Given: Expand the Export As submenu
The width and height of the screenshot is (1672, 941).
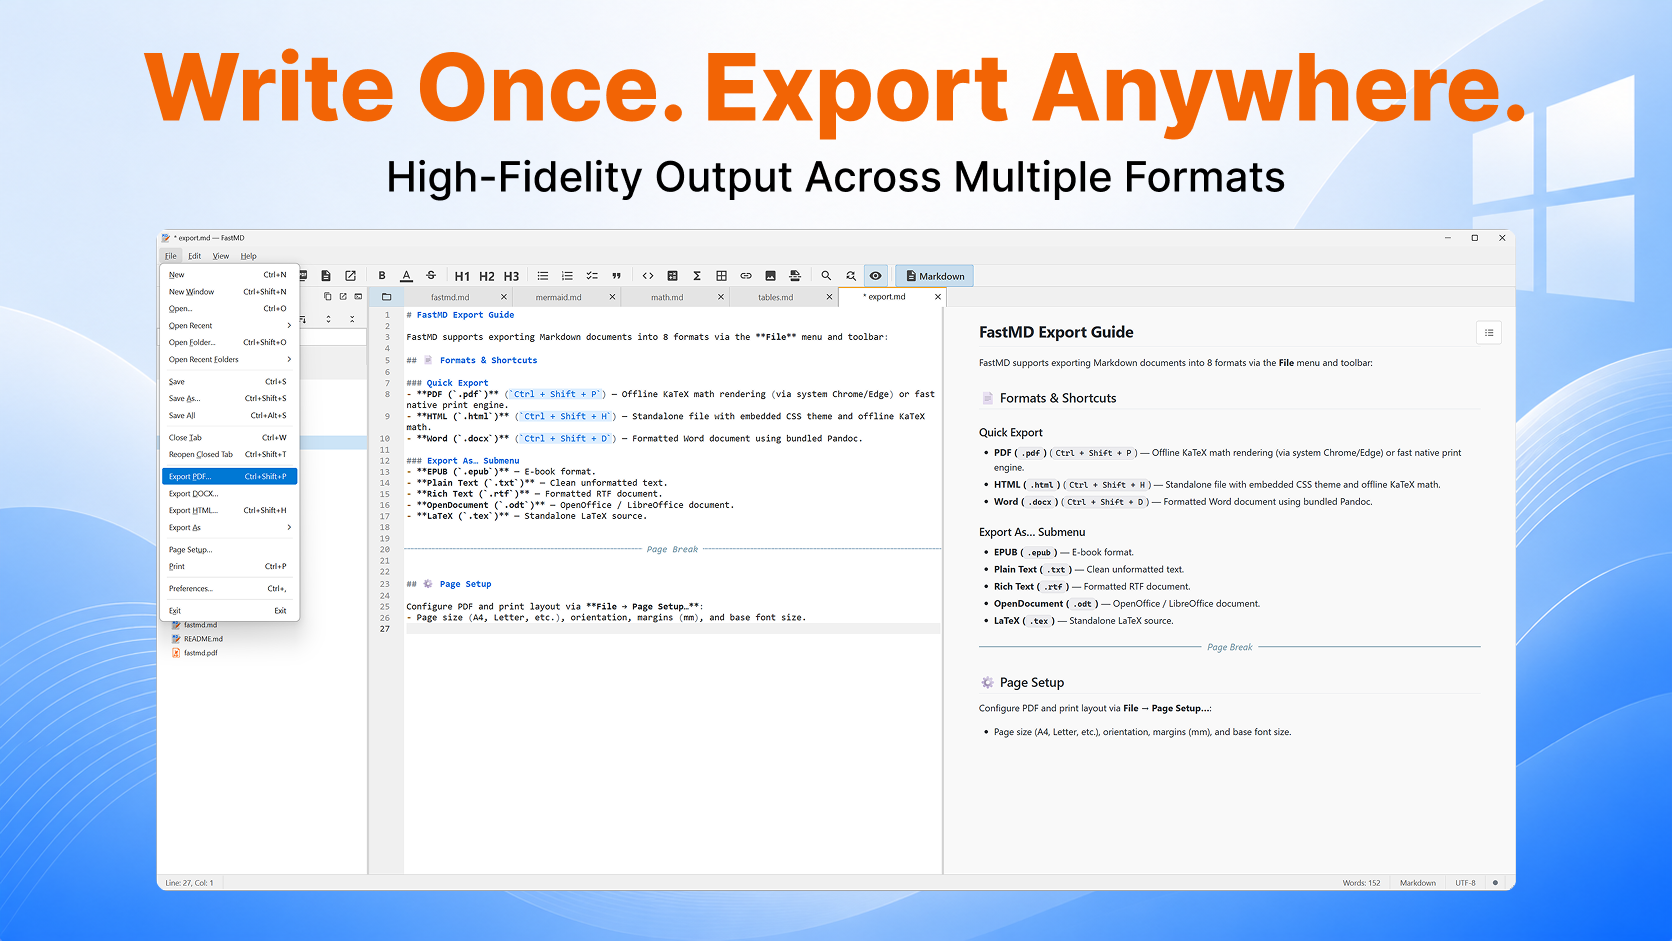Looking at the screenshot, I should click(229, 528).
